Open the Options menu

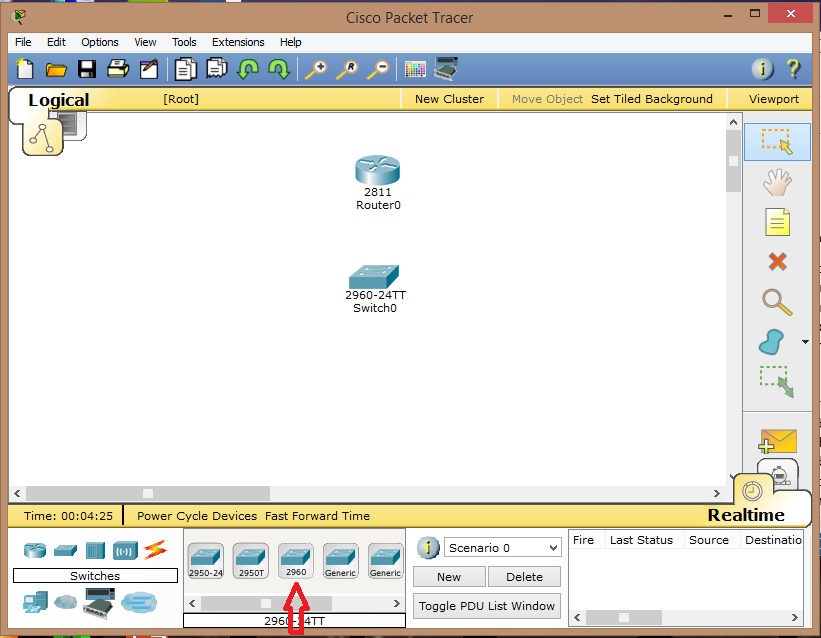pos(99,42)
